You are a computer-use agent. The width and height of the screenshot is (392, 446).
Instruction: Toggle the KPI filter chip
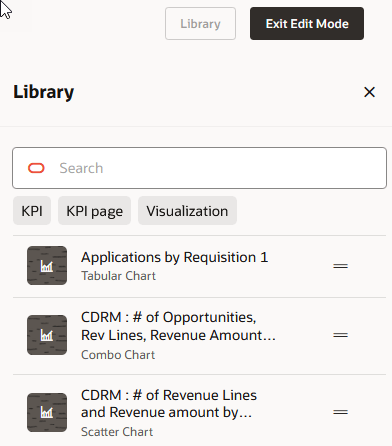coord(32,211)
